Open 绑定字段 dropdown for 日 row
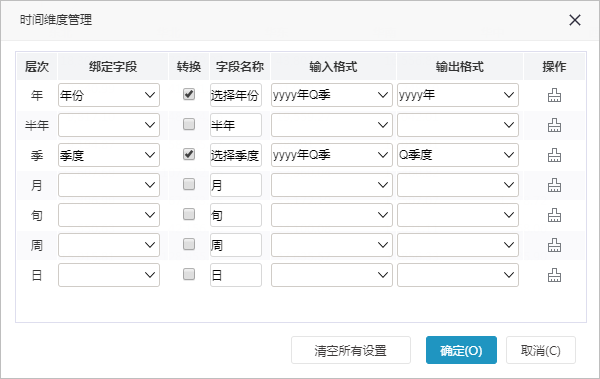Image resolution: width=600 pixels, height=379 pixels. pos(109,275)
